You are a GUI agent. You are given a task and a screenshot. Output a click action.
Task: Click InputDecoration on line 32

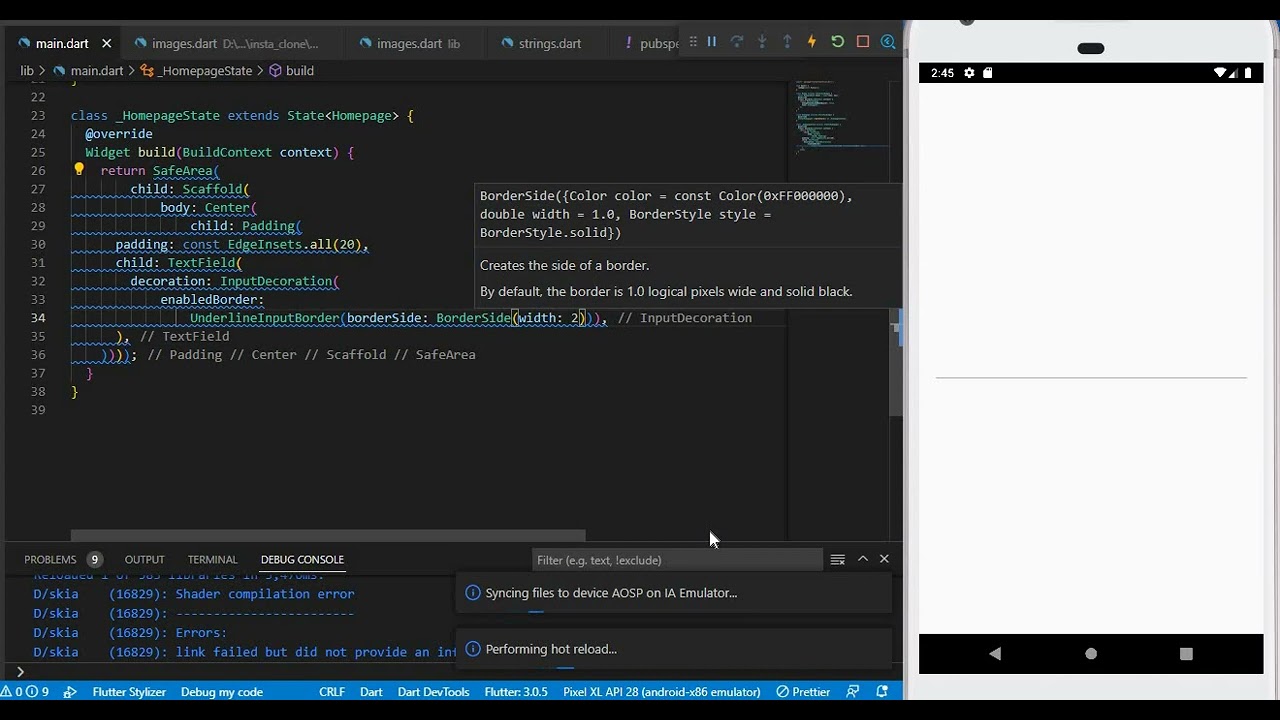click(x=276, y=281)
